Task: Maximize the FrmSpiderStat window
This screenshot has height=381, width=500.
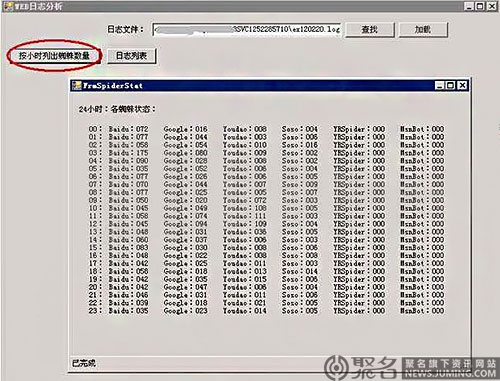Action: tap(450, 86)
